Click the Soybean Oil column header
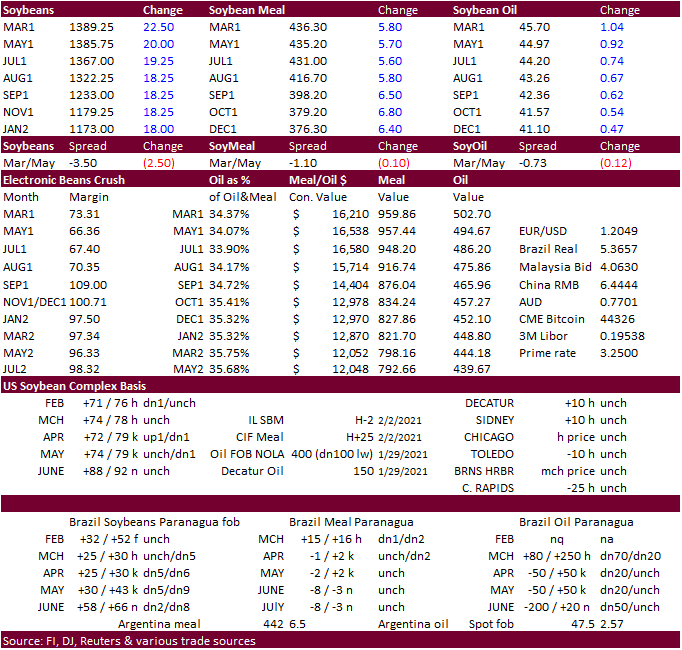The height and width of the screenshot is (650, 682). 487,10
